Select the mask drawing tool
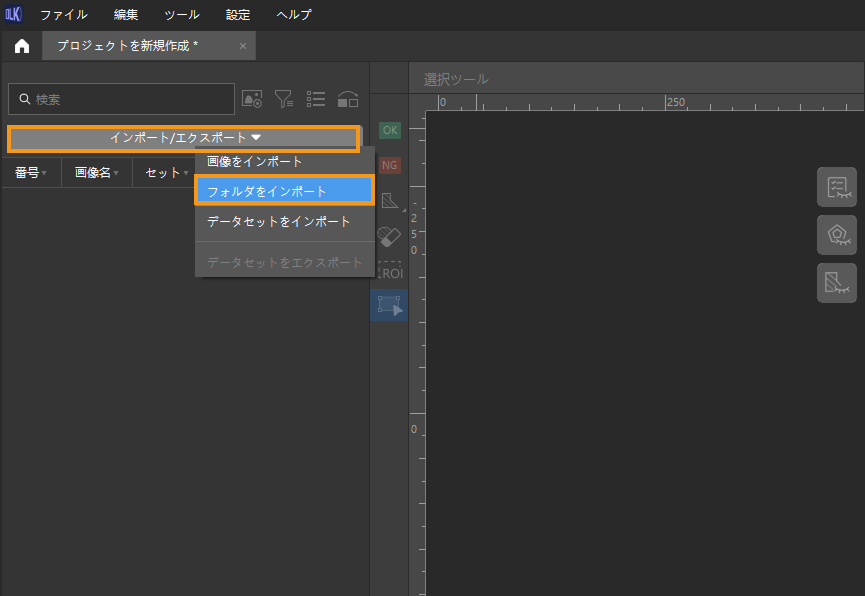Screen dimensions: 865x596 (x=389, y=201)
